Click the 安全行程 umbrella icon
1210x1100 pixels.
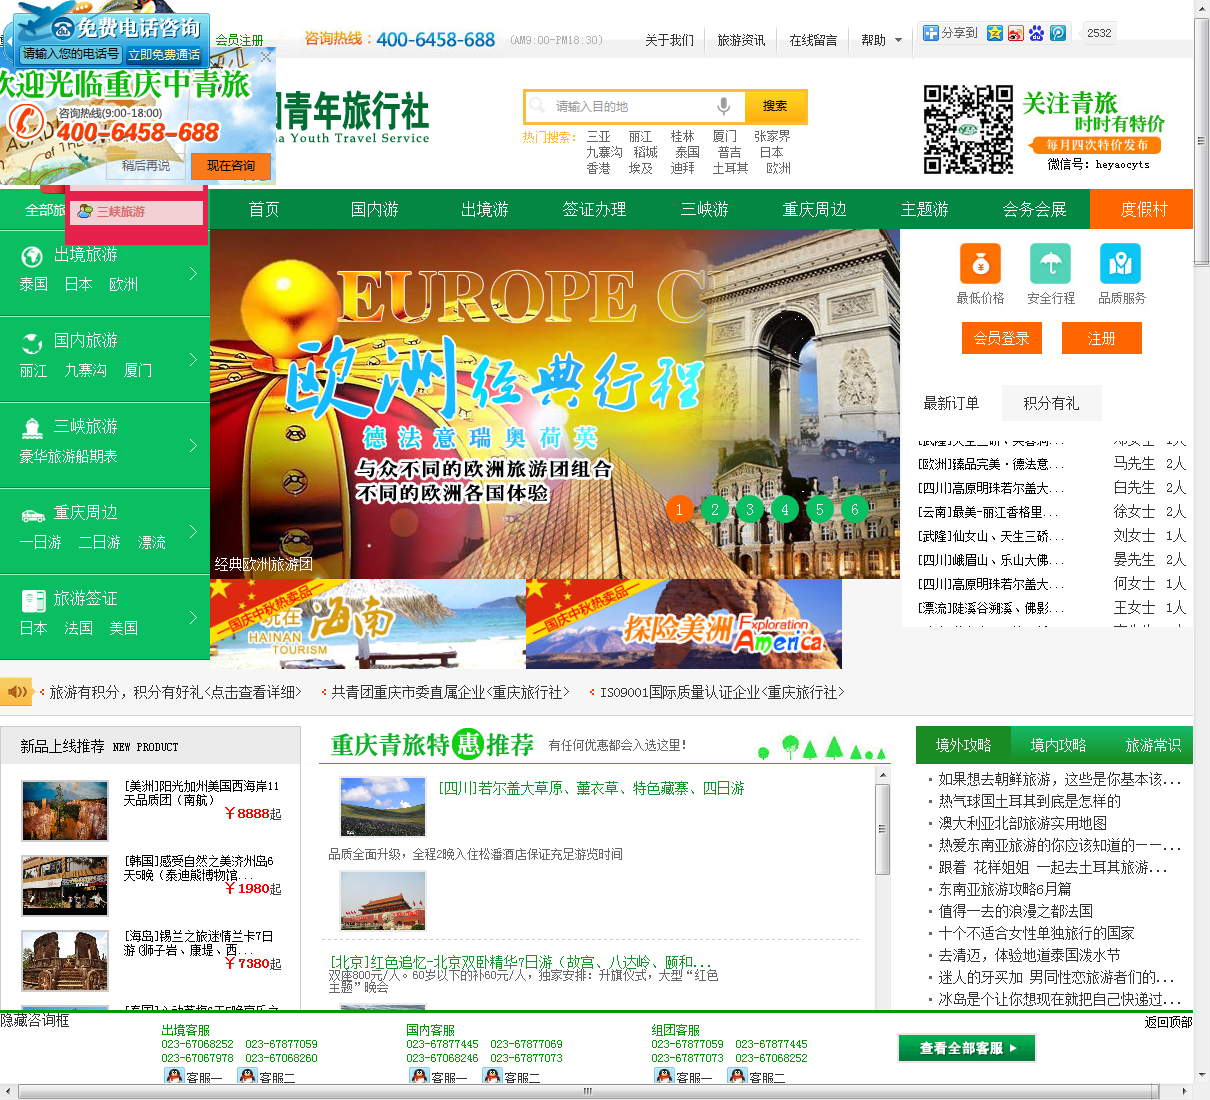(1050, 264)
